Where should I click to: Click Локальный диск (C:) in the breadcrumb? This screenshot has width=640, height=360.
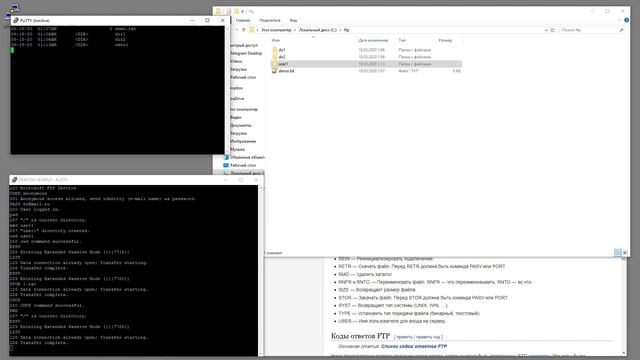pos(318,30)
